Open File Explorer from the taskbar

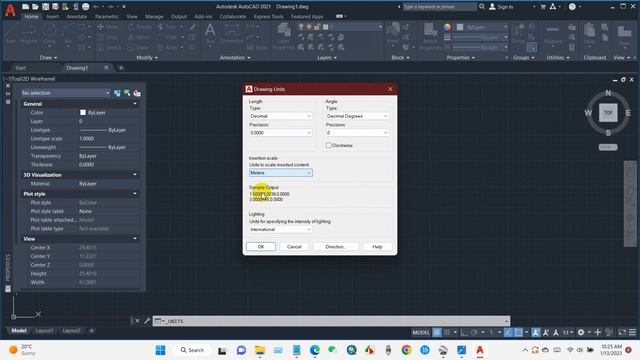tap(260, 350)
